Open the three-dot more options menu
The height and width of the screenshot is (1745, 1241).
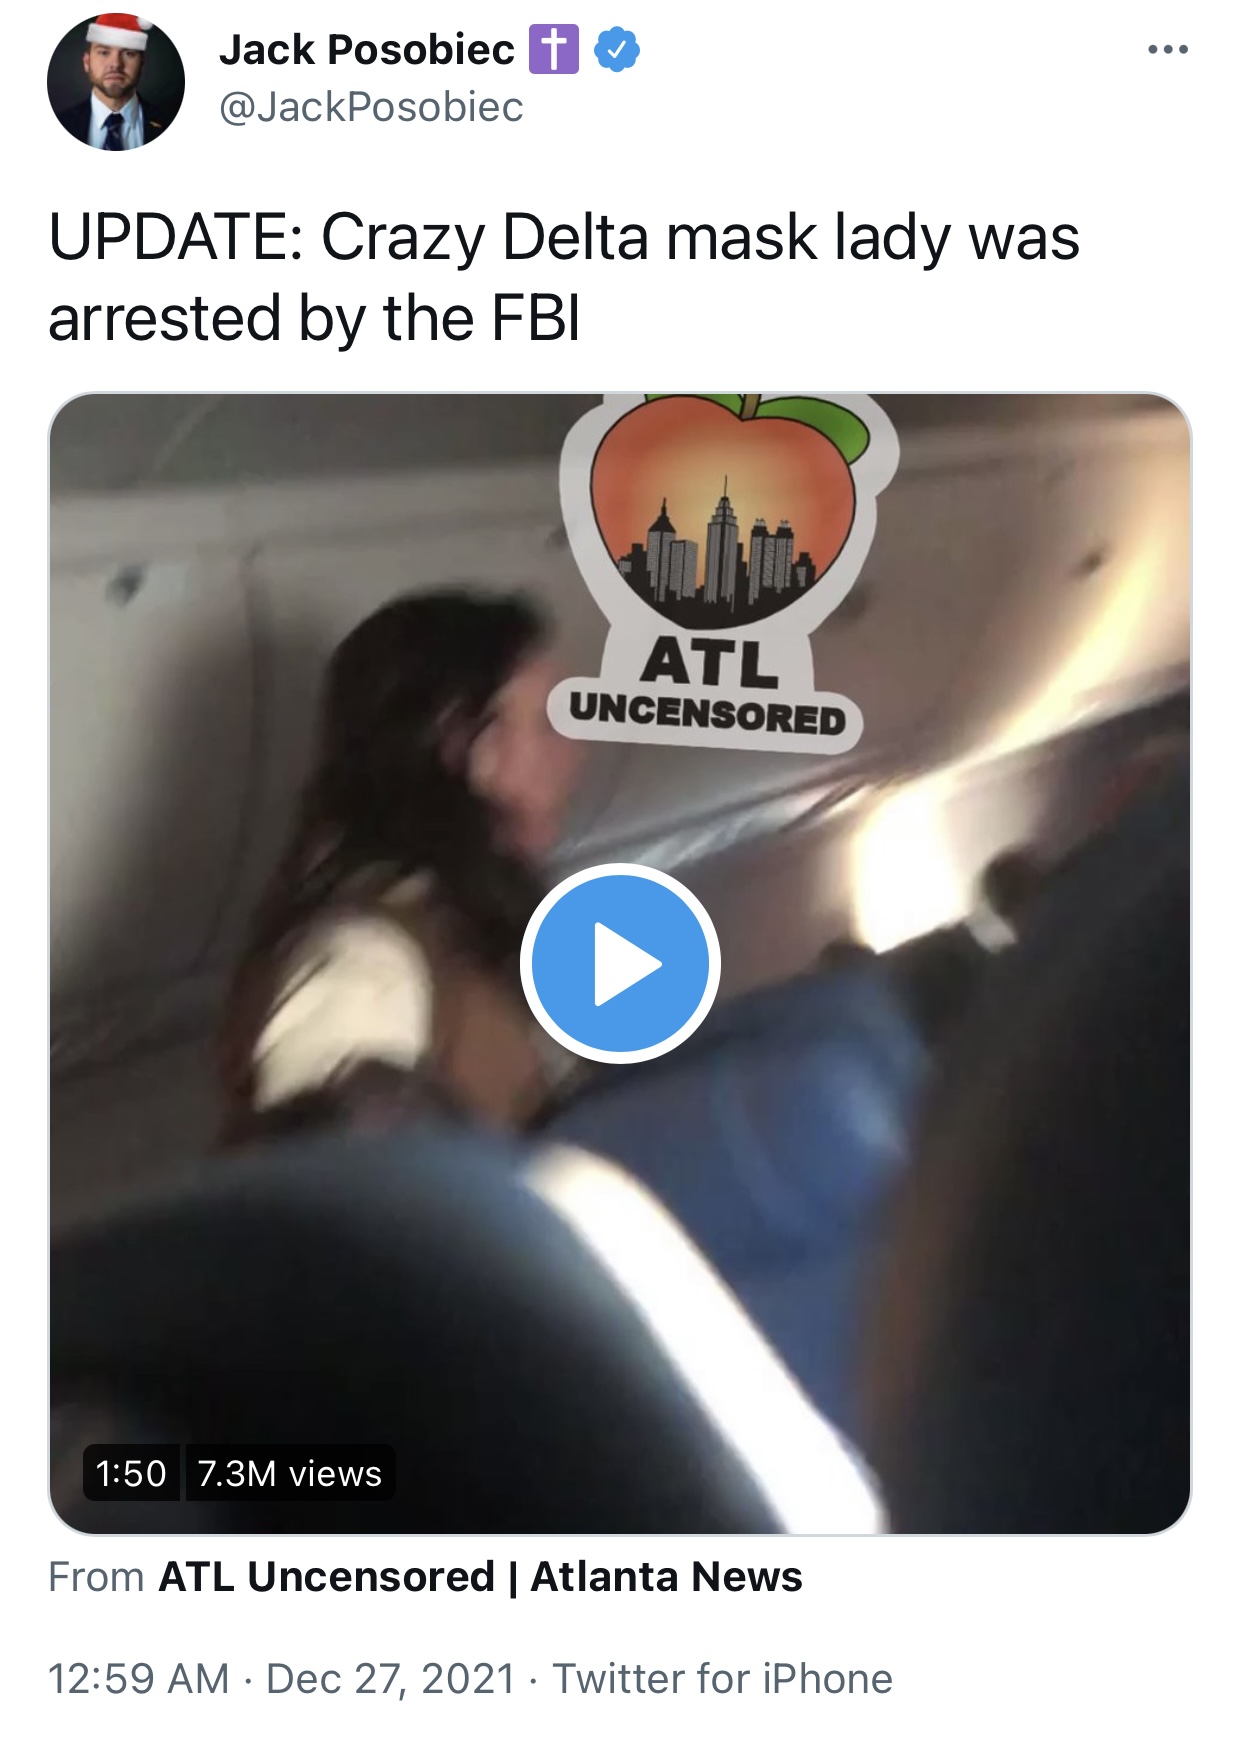pyautogui.click(x=1167, y=49)
